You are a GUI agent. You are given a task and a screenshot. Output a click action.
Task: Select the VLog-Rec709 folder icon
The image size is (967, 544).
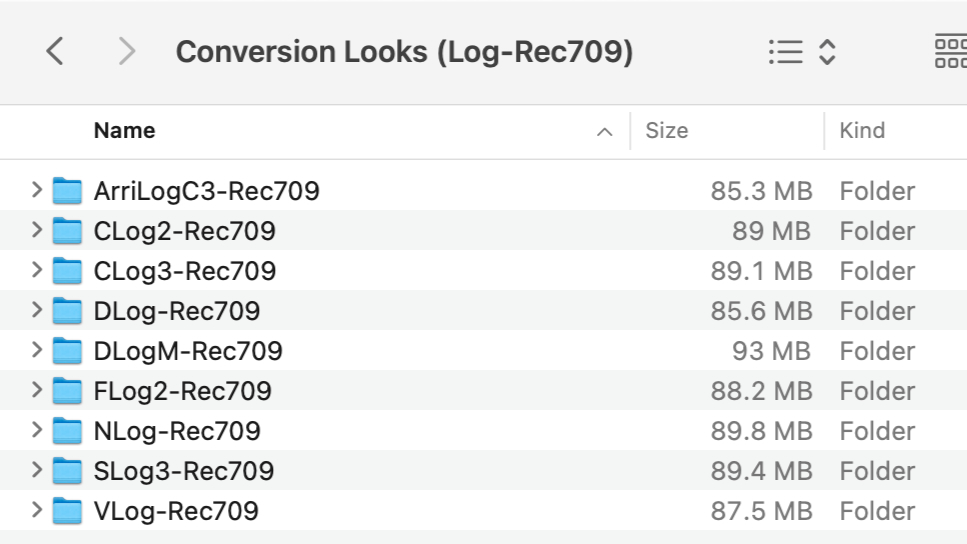[67, 511]
